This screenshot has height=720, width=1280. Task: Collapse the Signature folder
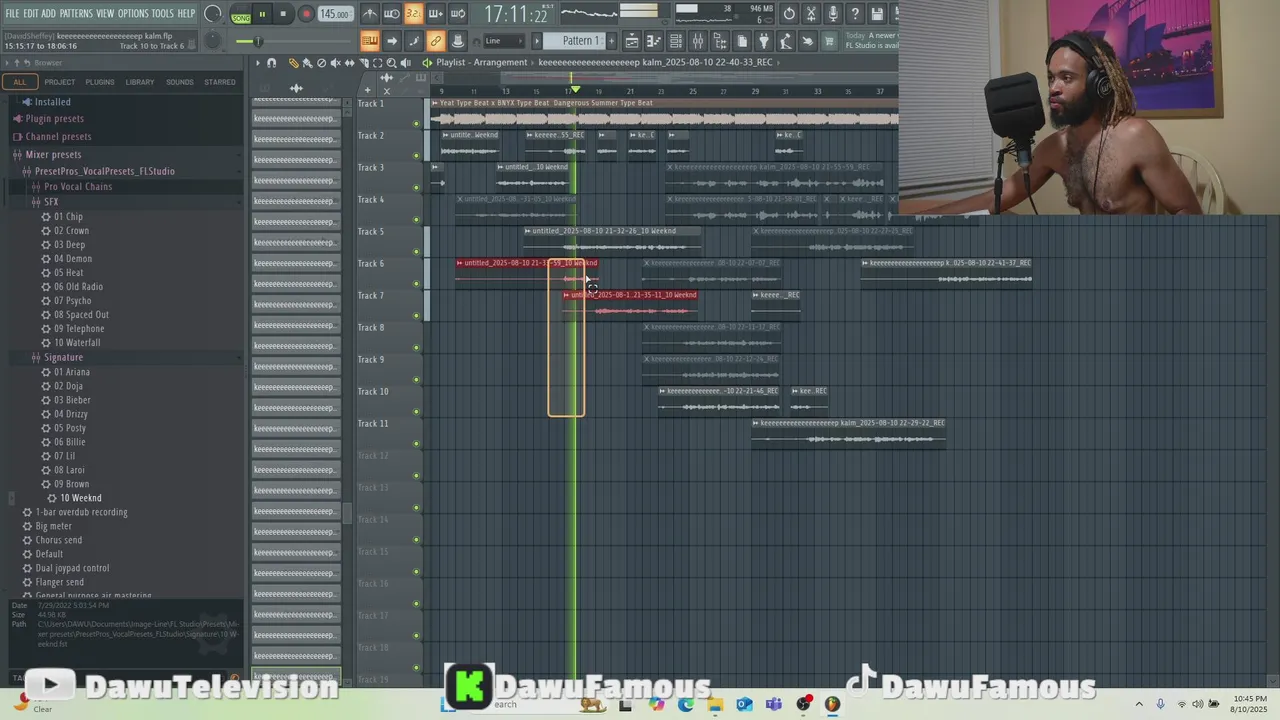[x=63, y=357]
